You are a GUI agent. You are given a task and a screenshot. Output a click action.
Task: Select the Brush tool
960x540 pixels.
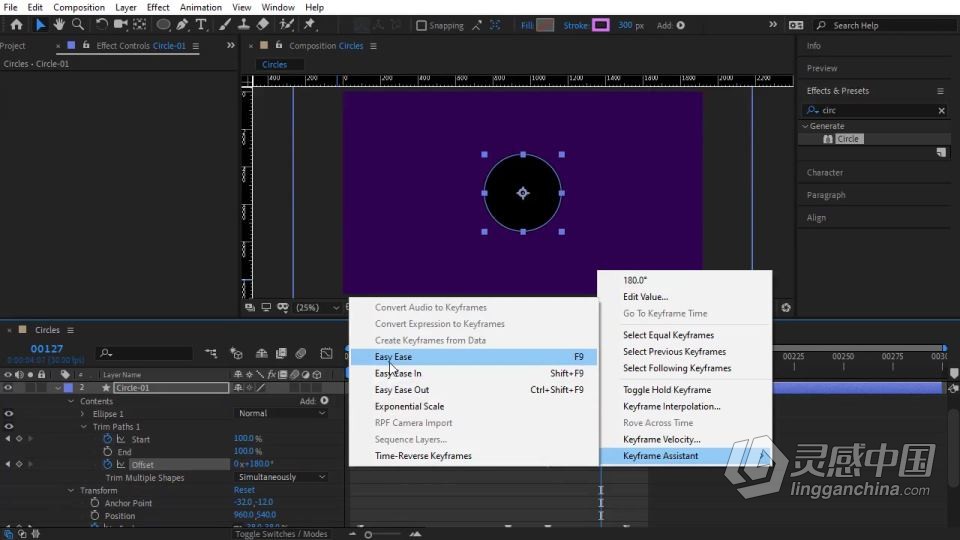(225, 24)
